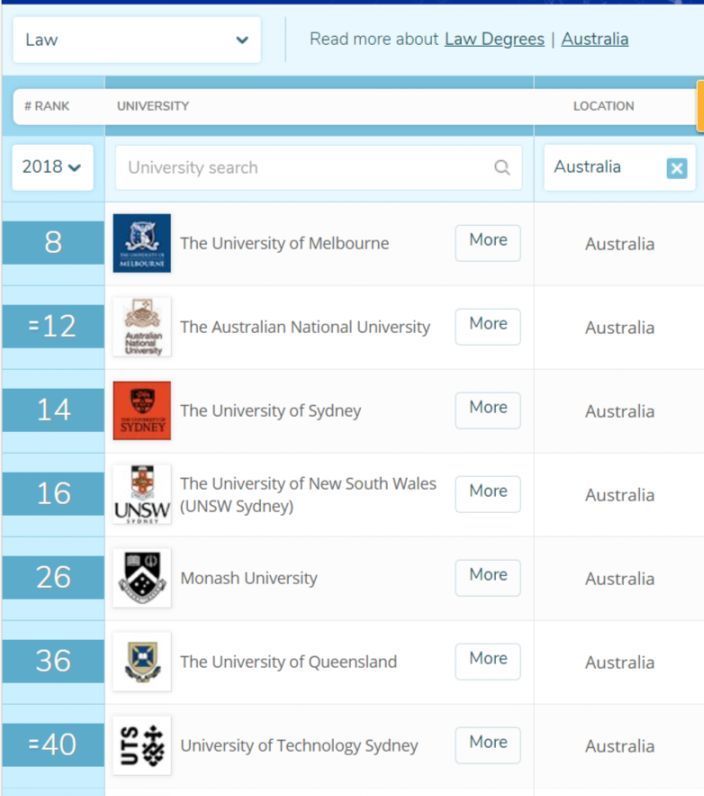The height and width of the screenshot is (796, 704).
Task: Open the Law subject dropdown
Action: point(137,40)
